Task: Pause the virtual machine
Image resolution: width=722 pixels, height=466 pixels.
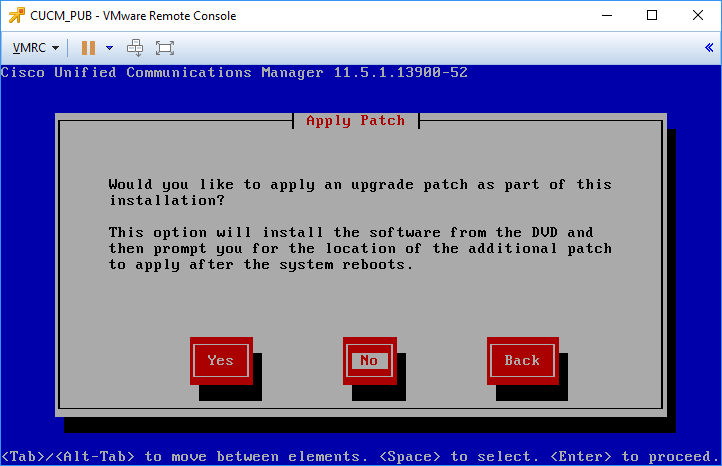Action: (x=88, y=48)
